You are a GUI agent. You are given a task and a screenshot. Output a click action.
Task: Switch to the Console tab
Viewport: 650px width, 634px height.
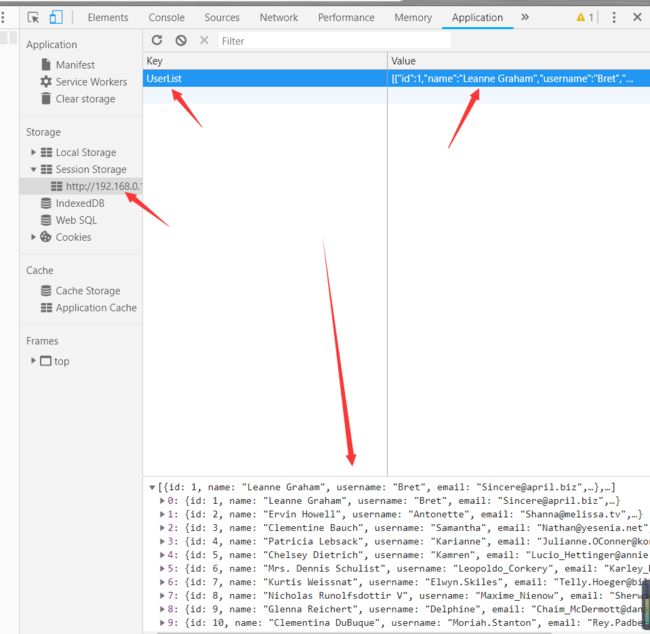166,17
